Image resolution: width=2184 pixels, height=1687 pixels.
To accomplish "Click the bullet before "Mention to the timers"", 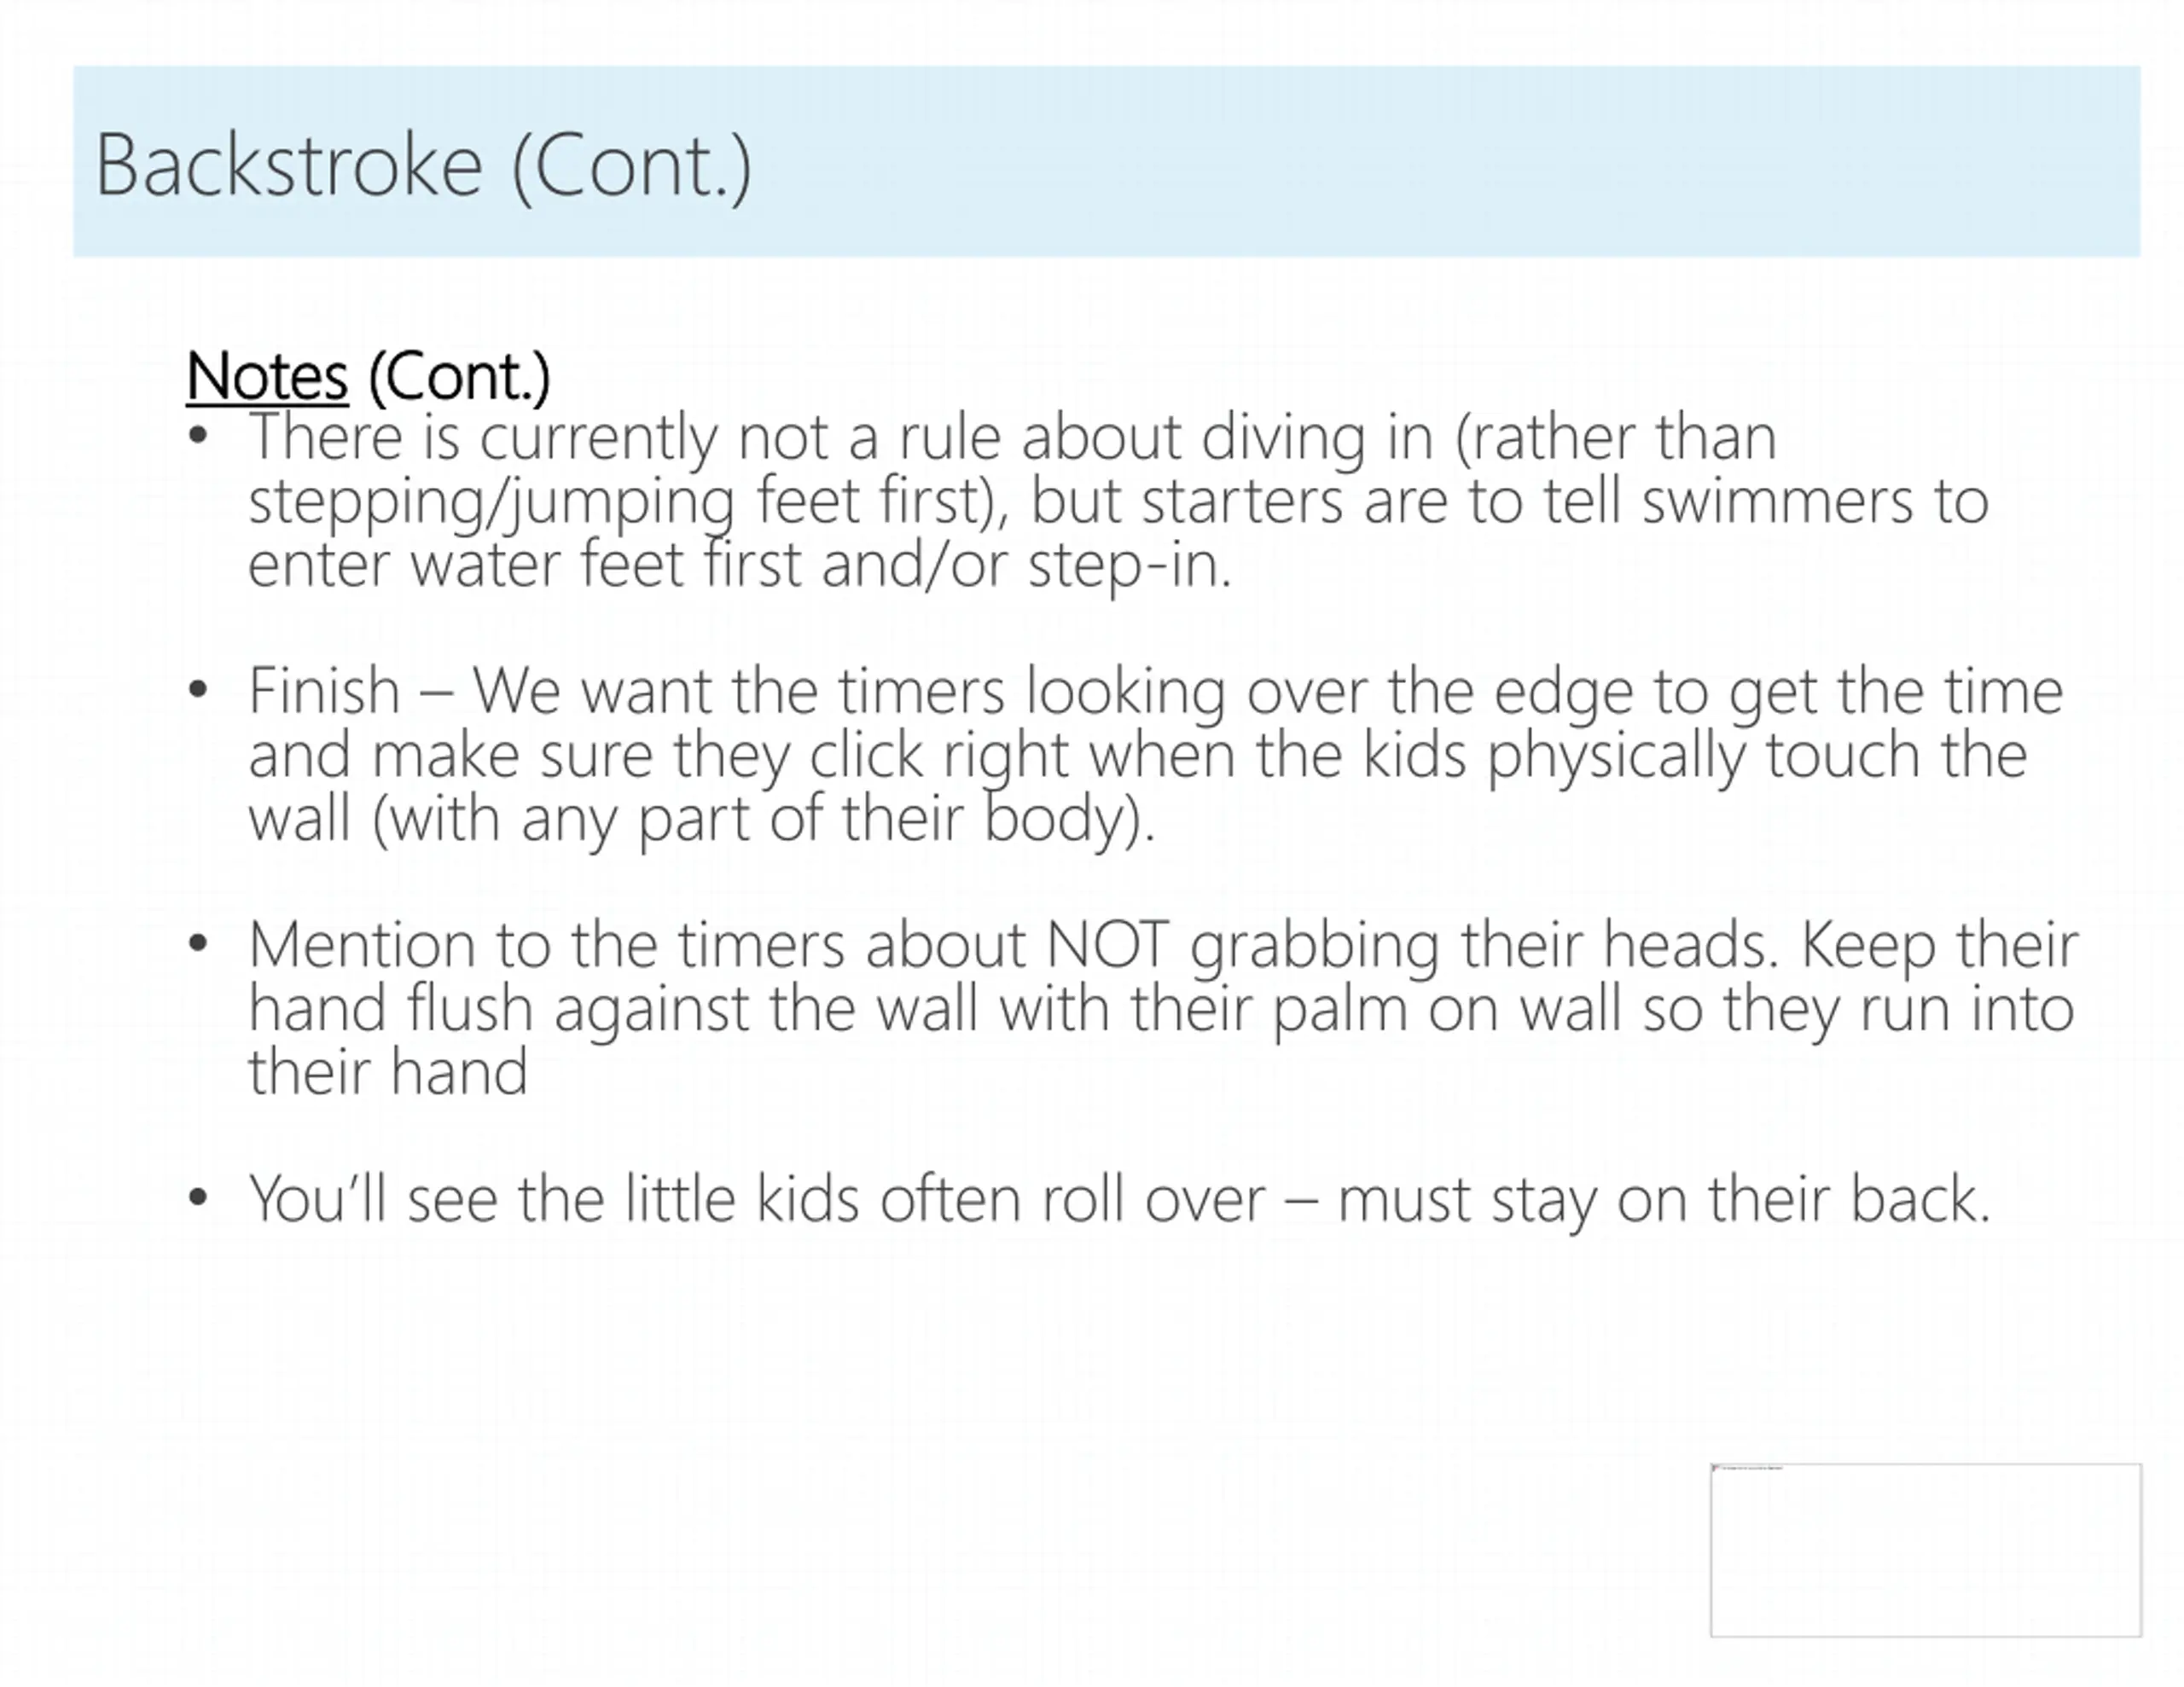I will coord(198,943).
